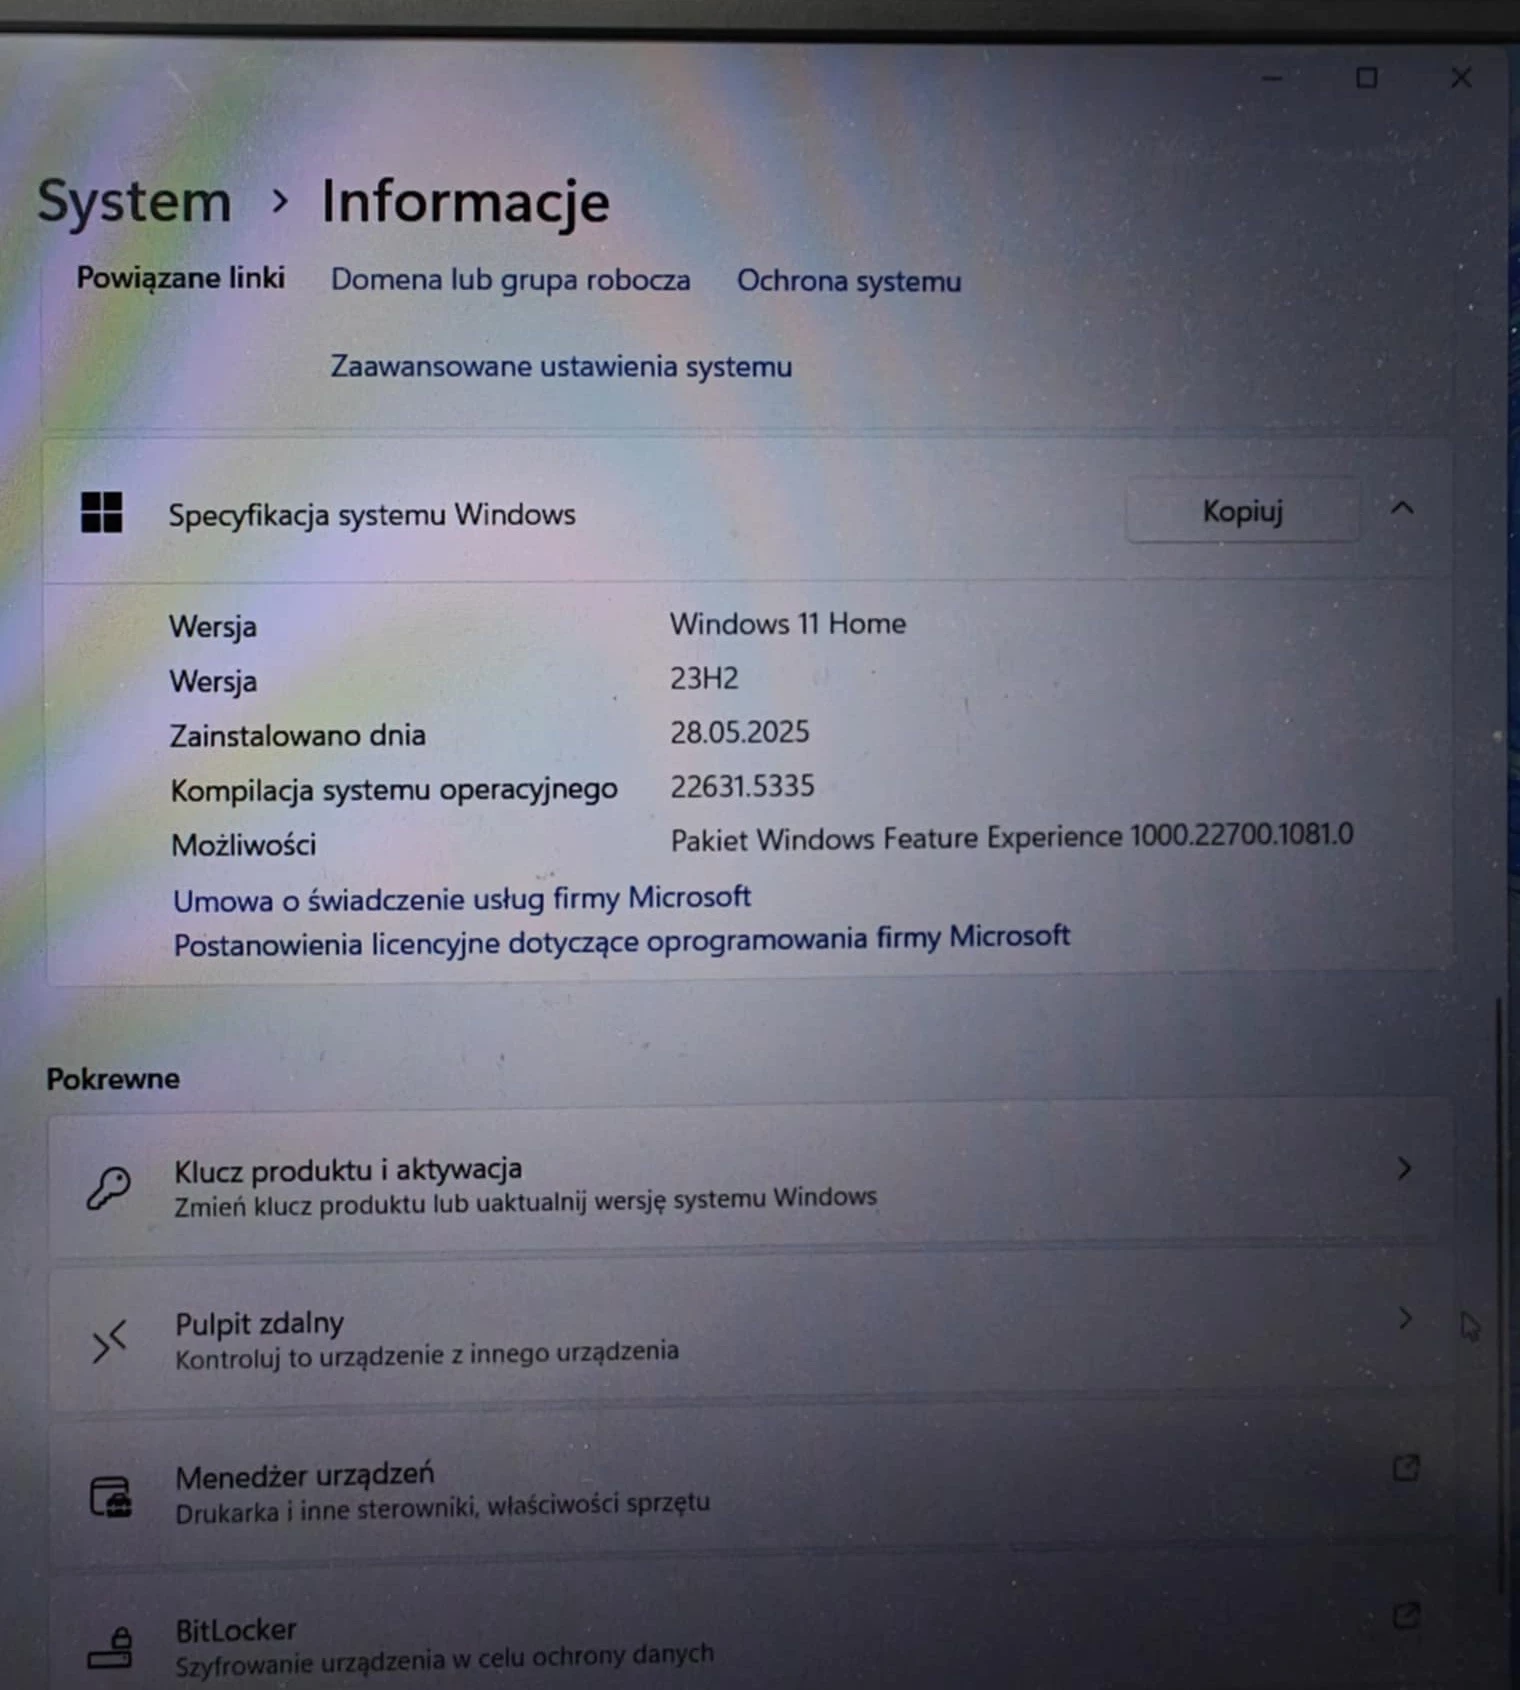
Task: Click the key icon for product activation
Action: tap(108, 1188)
